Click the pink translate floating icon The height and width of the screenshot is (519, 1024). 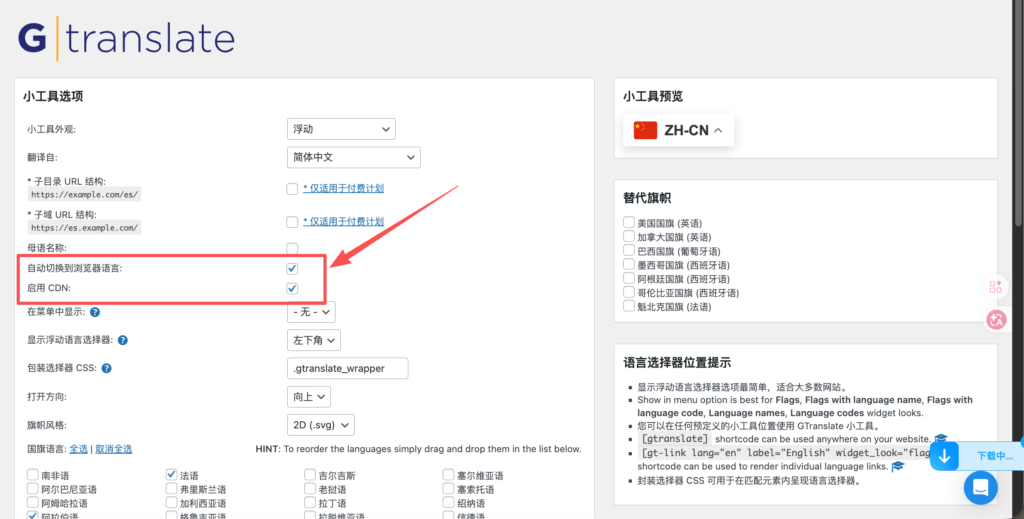[x=996, y=319]
